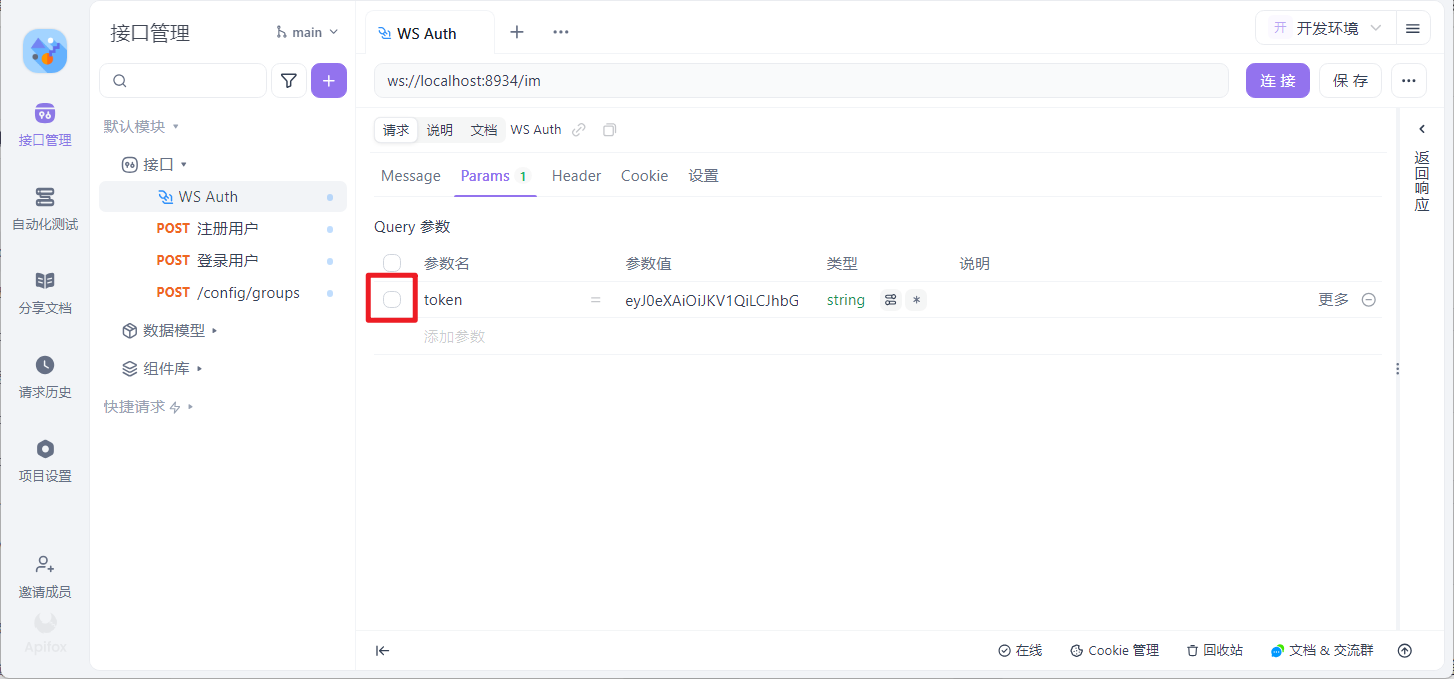Collapse the sidebar with bottom-left arrow icon
1454x679 pixels.
[x=383, y=651]
